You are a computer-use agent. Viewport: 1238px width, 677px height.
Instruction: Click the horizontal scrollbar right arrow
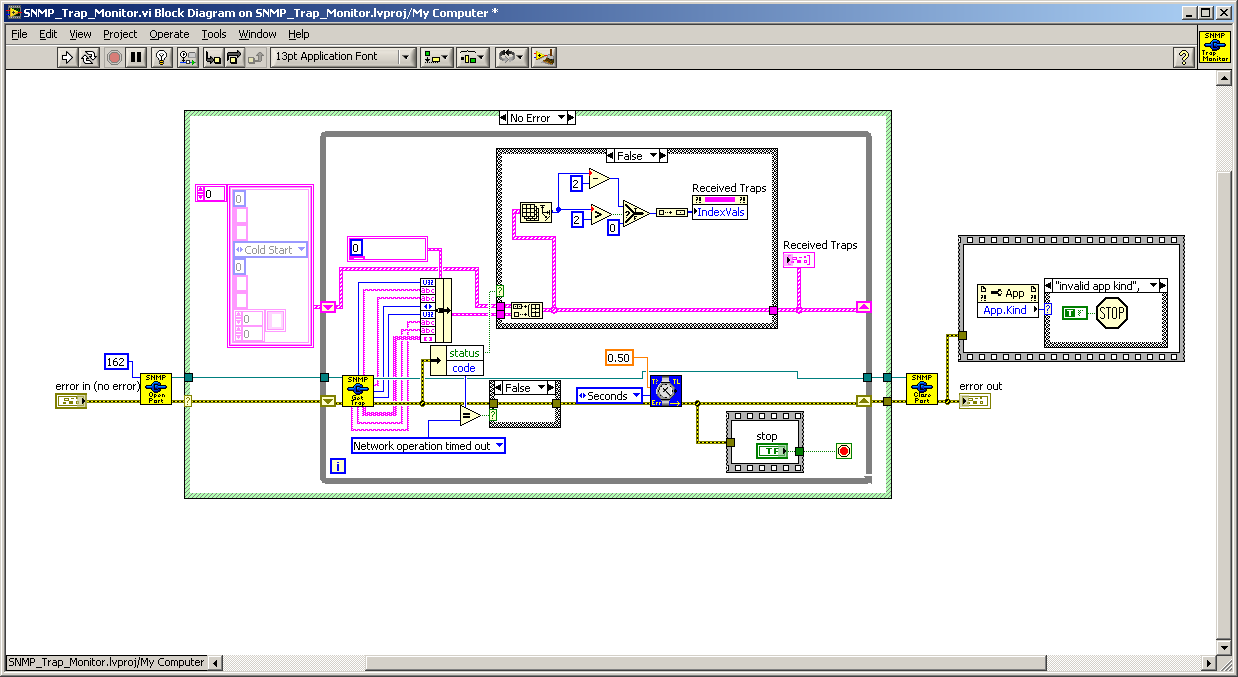point(1207,663)
